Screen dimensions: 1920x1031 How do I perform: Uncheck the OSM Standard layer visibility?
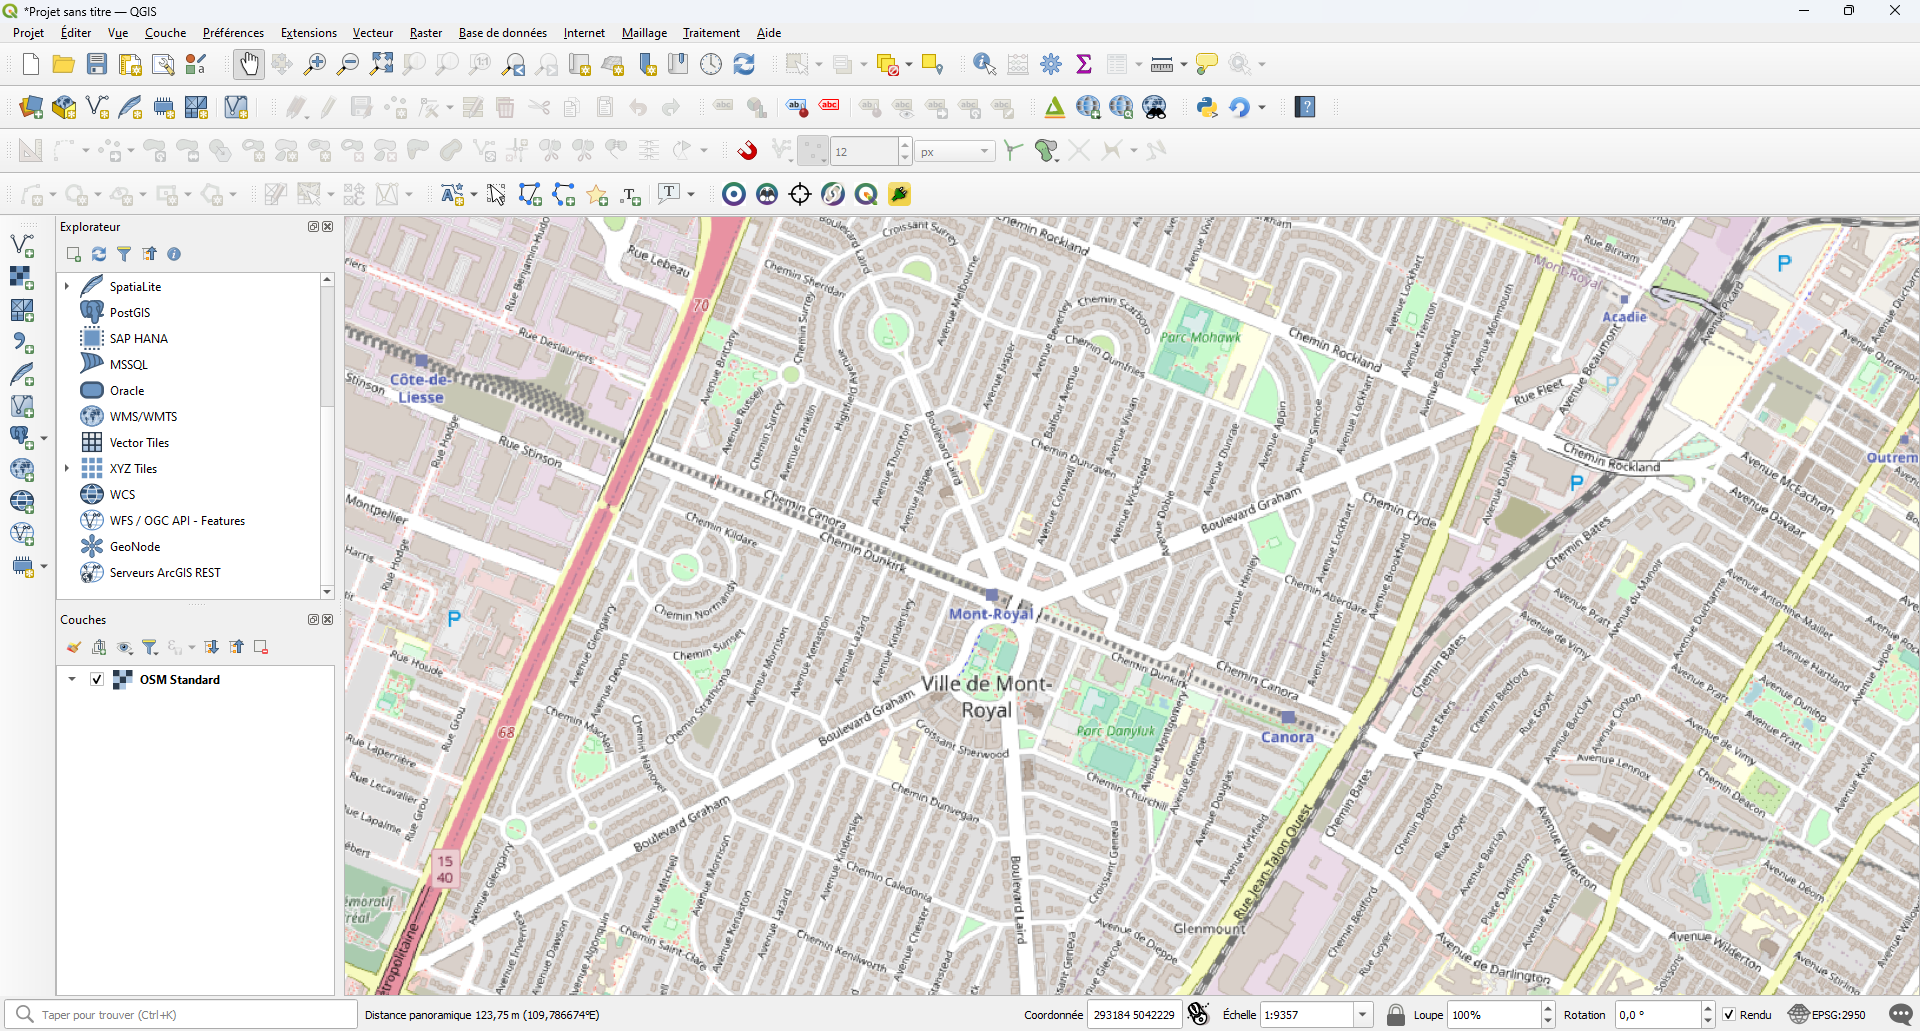click(97, 679)
